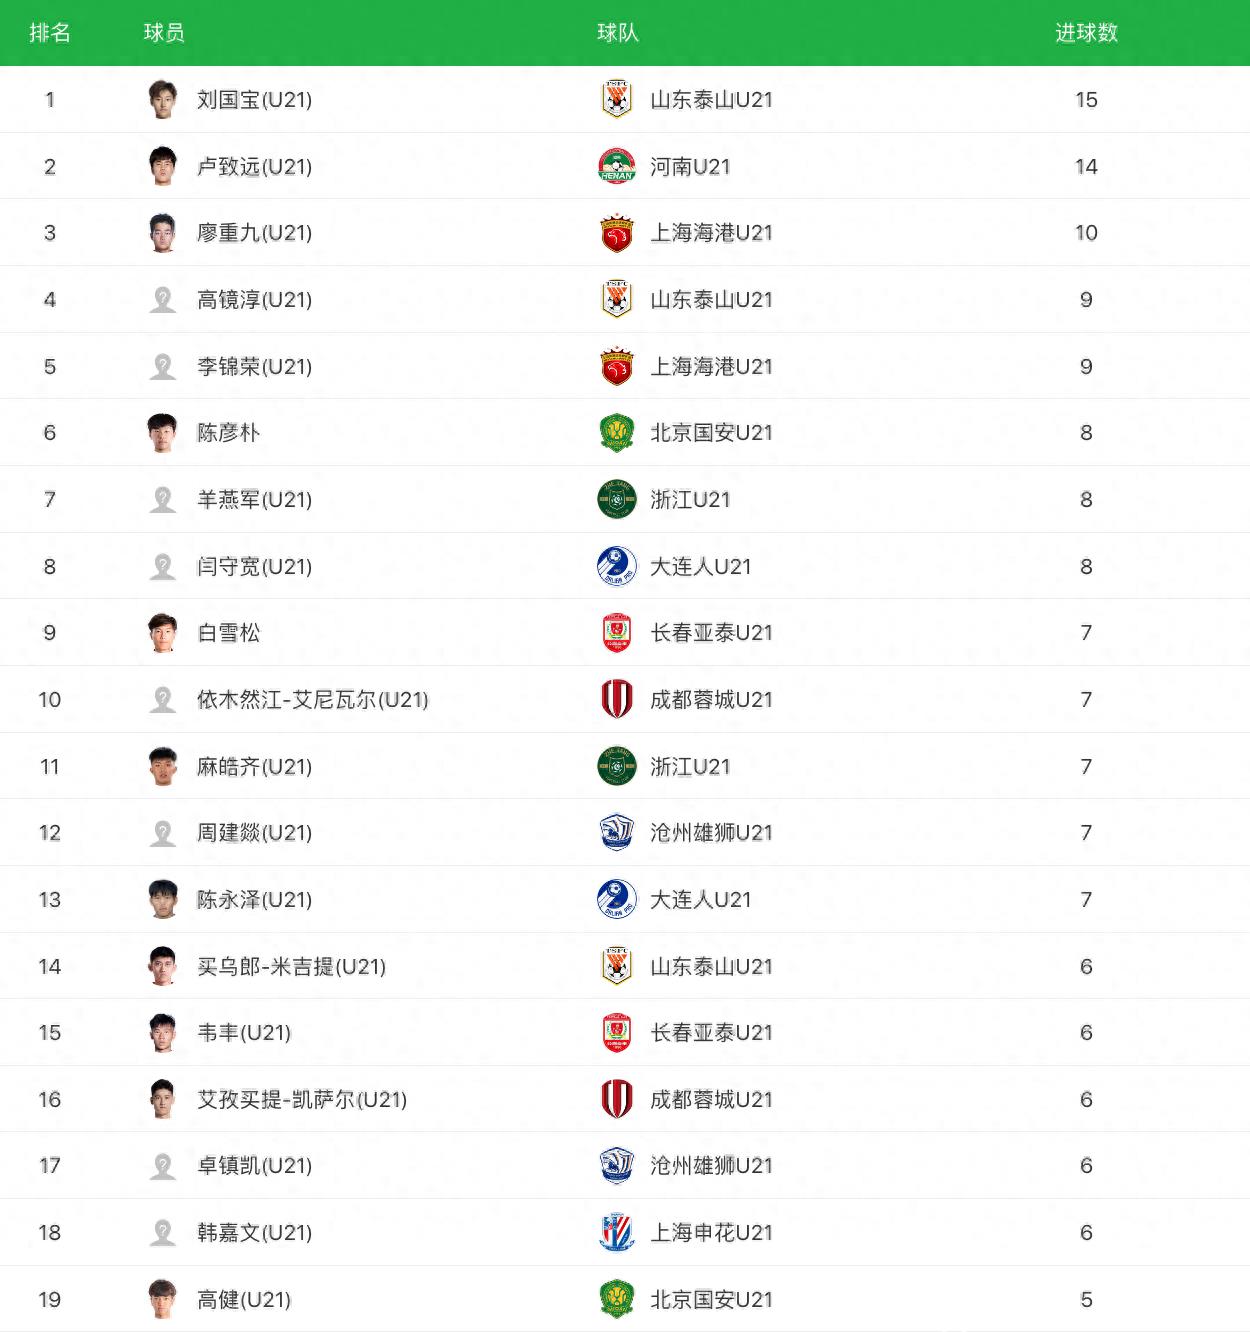Click the 河南U21 team badge
1250x1332 pixels.
point(617,166)
